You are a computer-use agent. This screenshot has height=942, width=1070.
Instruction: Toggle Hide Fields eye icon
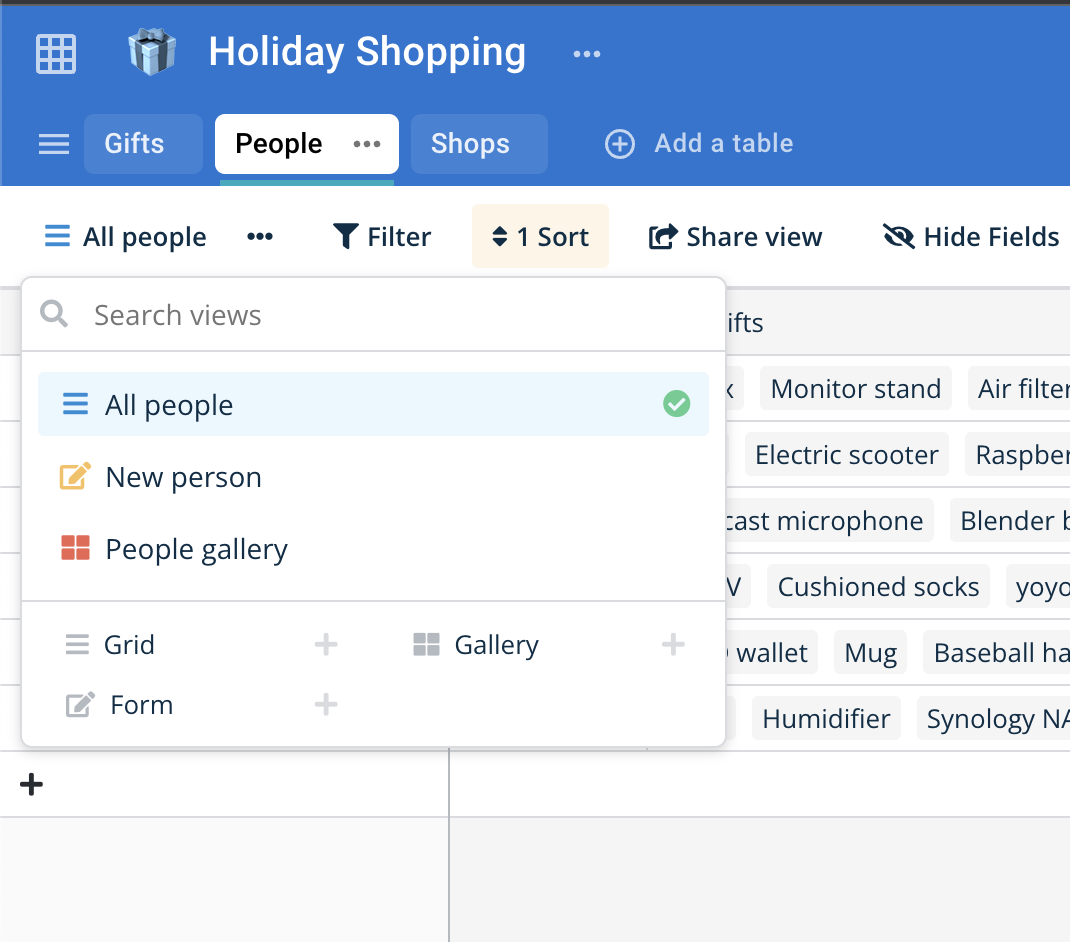coord(899,237)
